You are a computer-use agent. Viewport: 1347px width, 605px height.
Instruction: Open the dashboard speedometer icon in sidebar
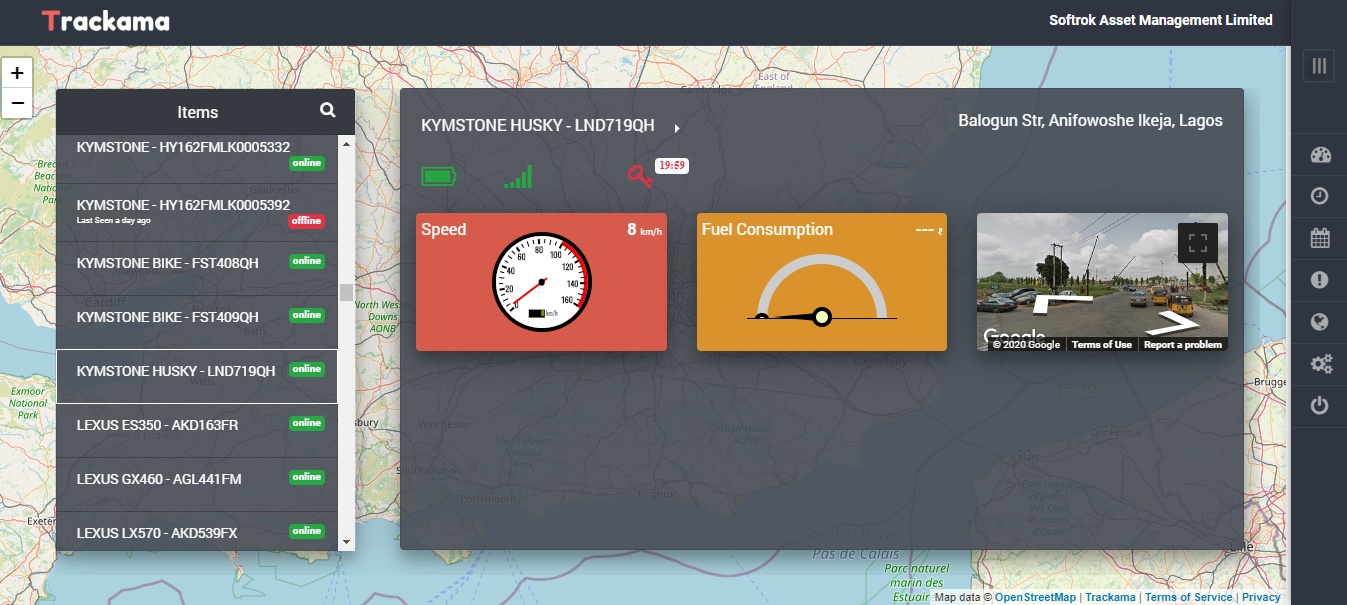click(x=1320, y=155)
